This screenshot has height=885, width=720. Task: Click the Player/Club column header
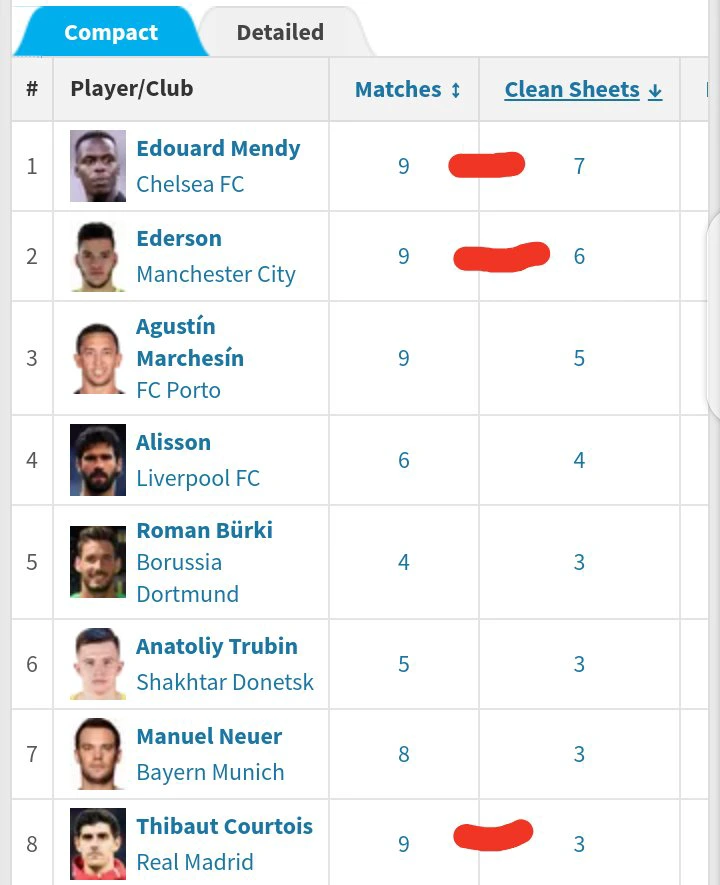coord(131,89)
